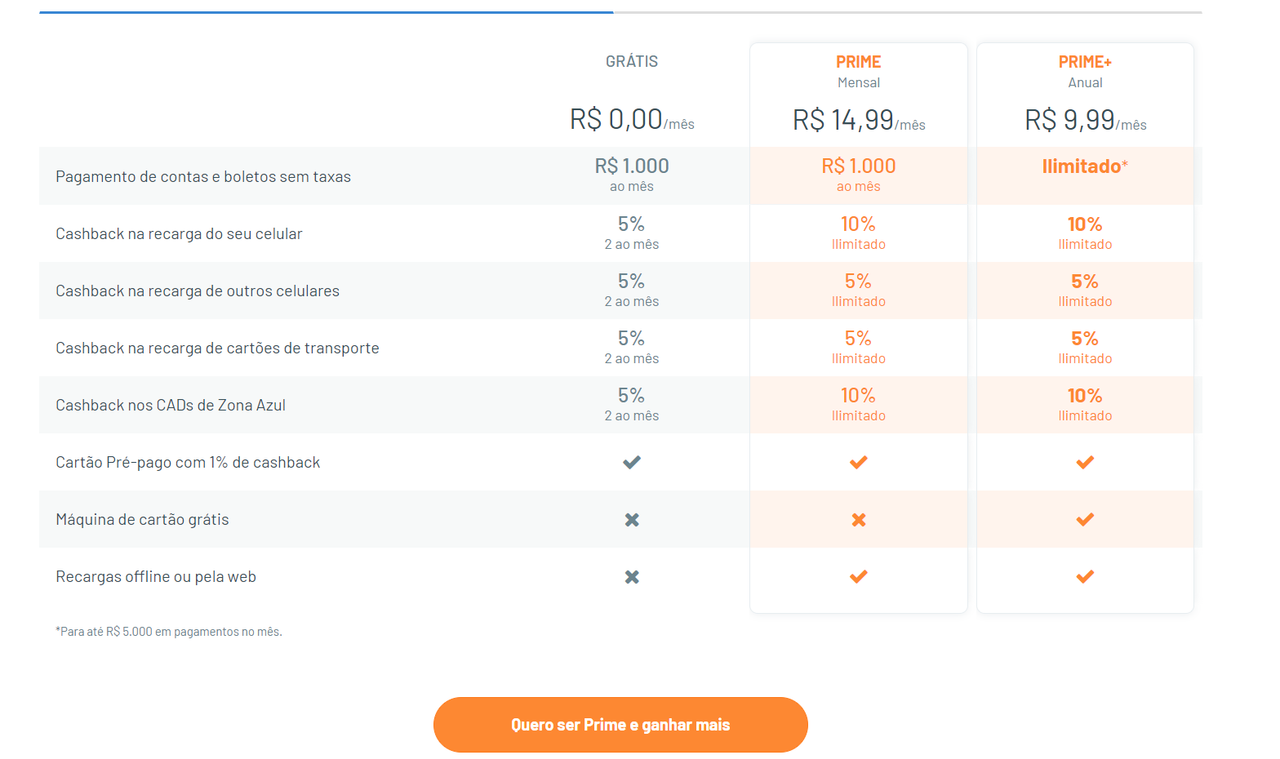Click gray X for Máquina de cartão grátis

631,519
